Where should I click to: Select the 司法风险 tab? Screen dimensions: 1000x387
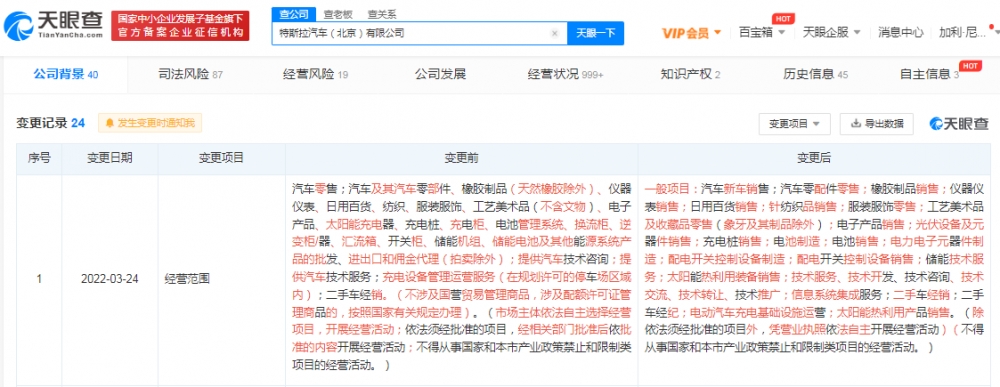pyautogui.click(x=190, y=75)
